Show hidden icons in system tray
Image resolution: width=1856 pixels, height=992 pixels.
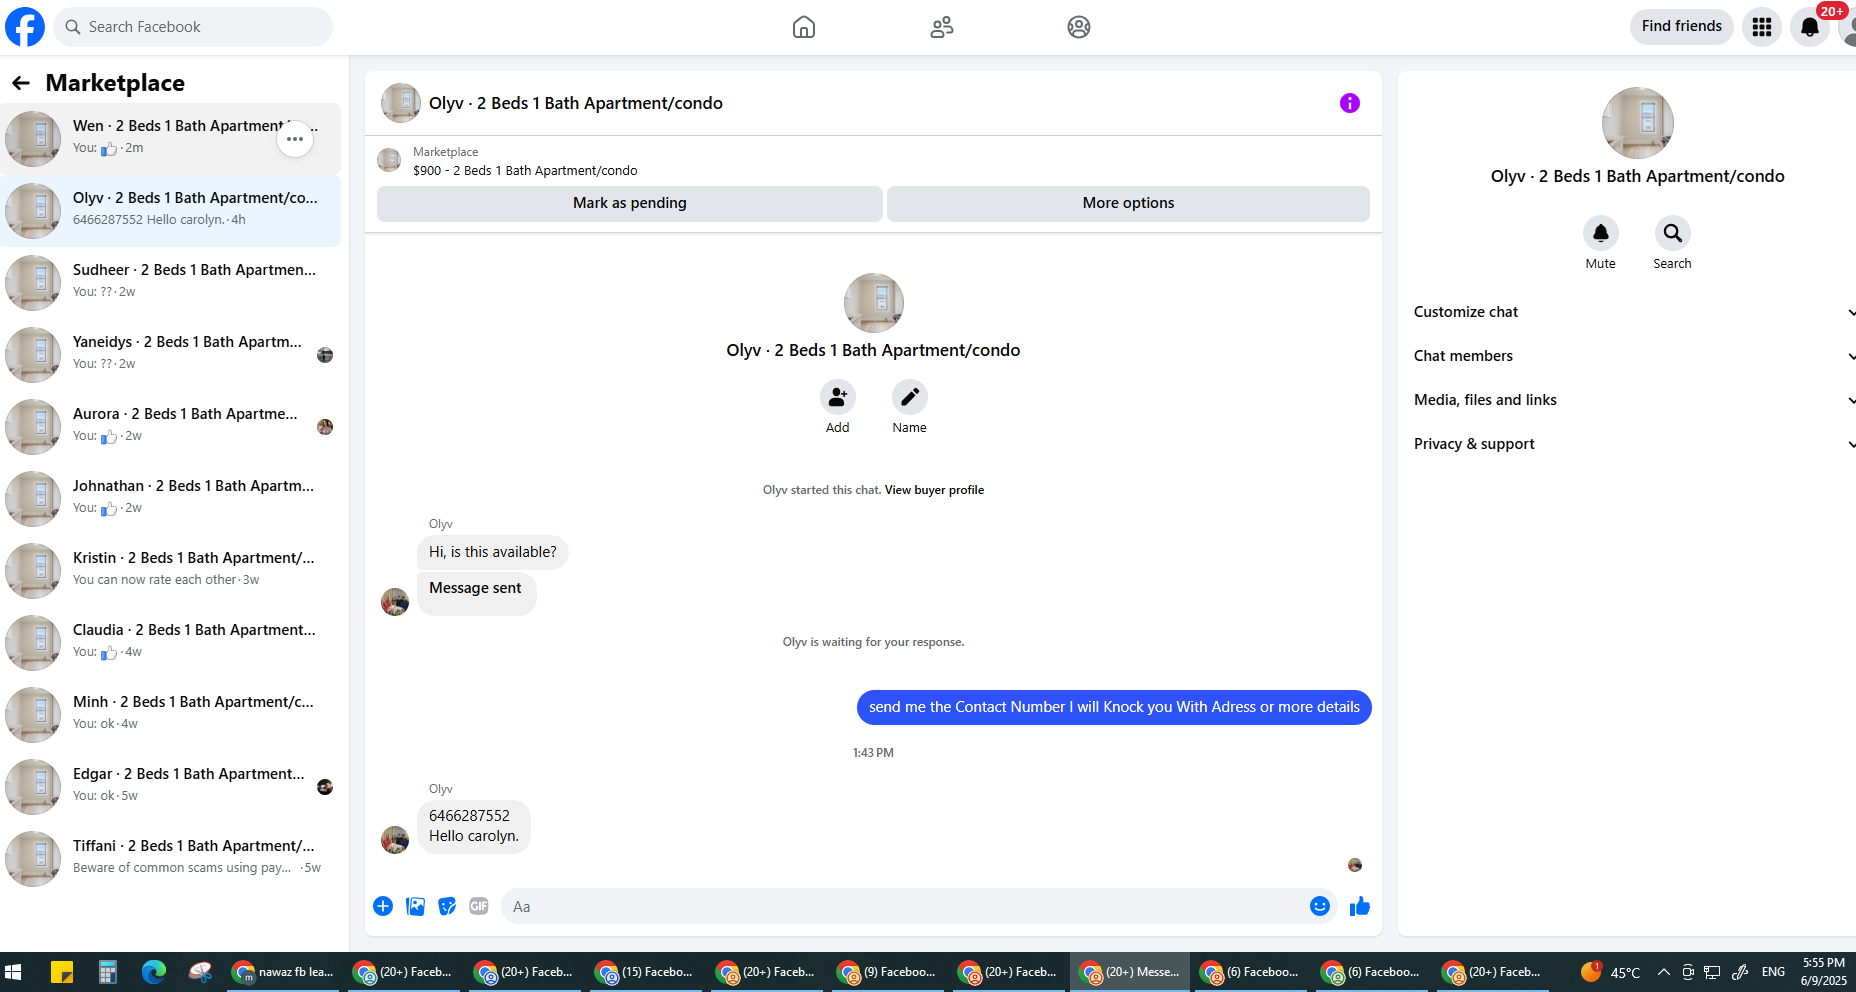point(1664,972)
